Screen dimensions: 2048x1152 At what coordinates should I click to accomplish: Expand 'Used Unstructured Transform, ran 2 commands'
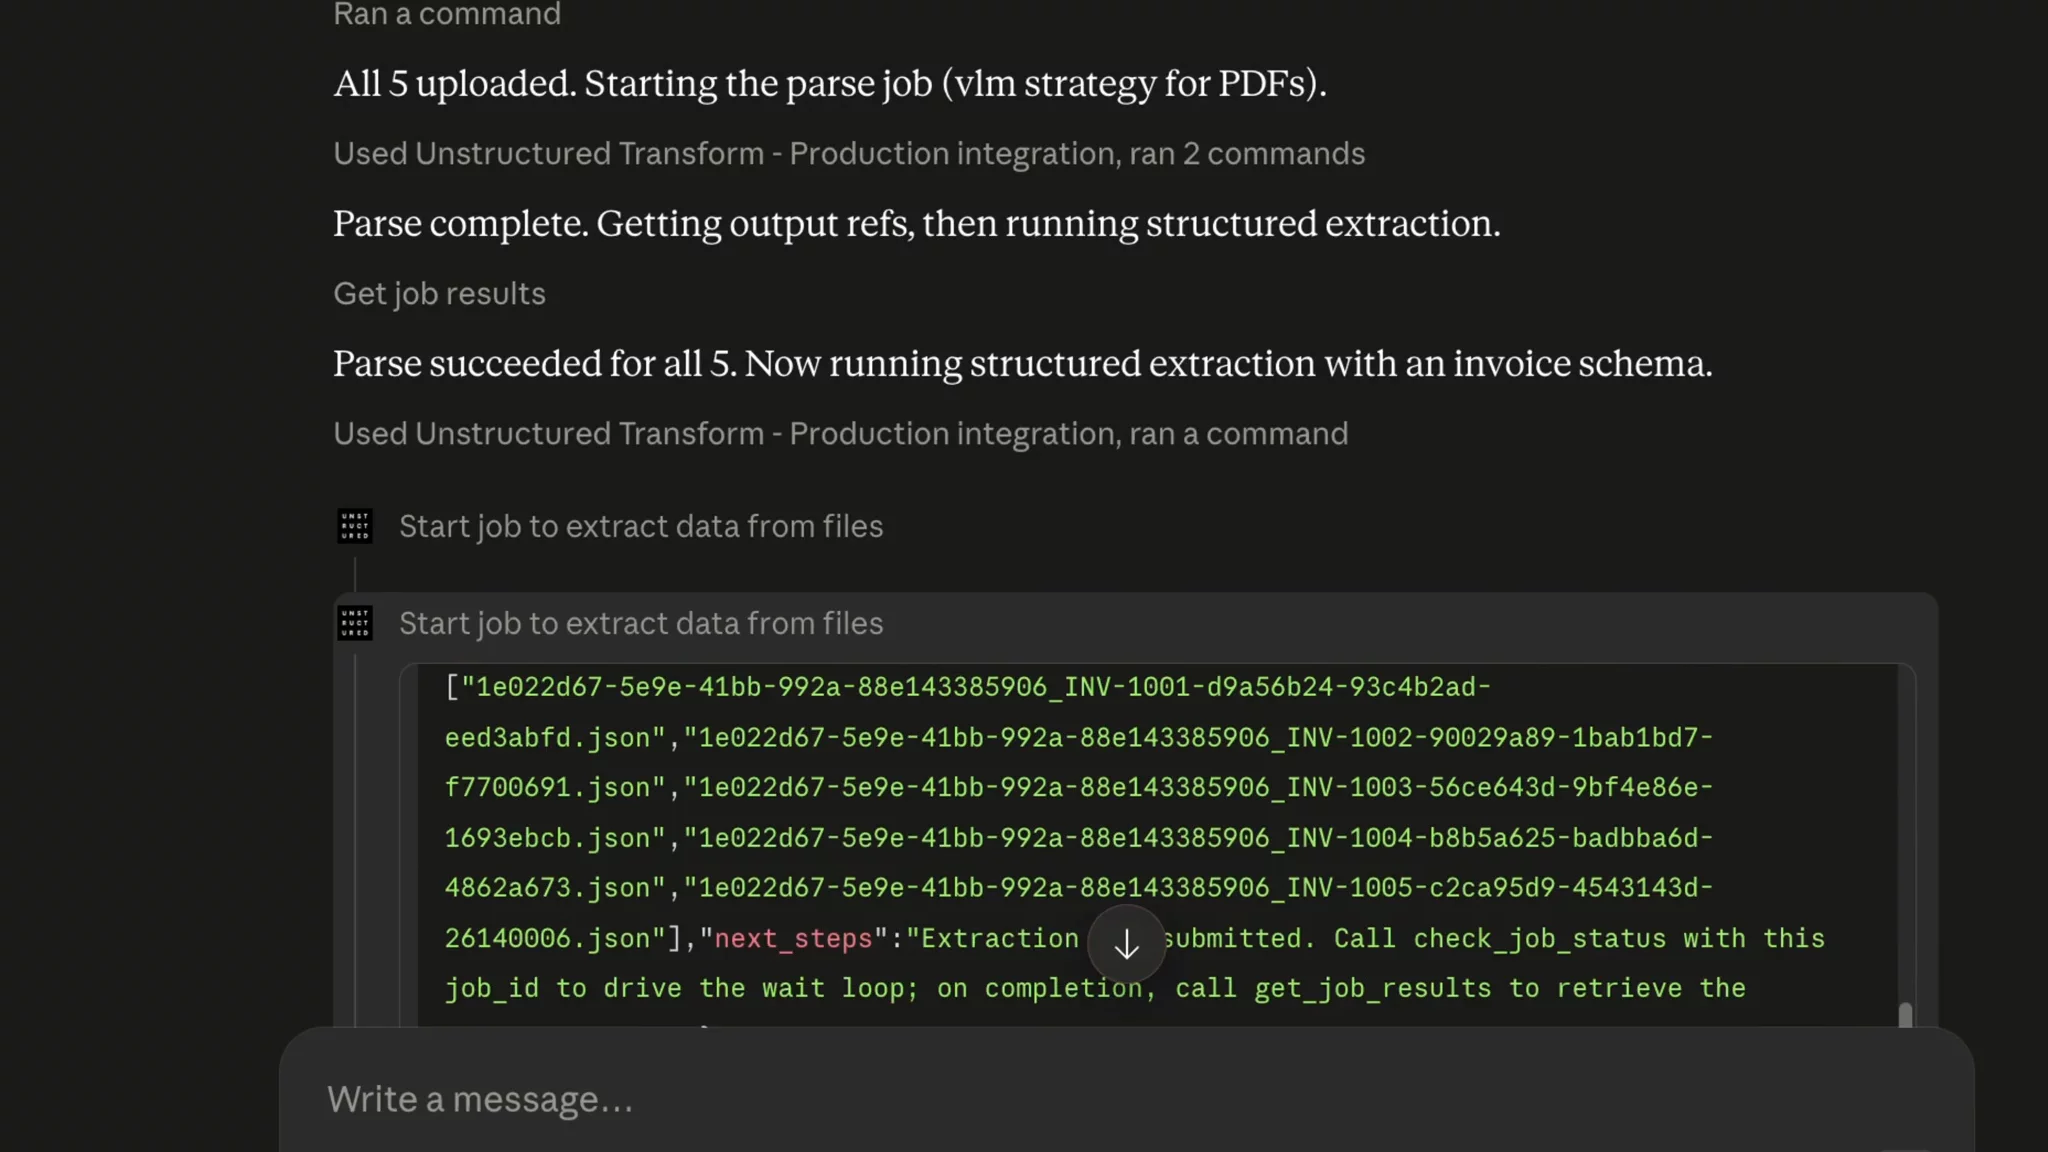tap(849, 154)
